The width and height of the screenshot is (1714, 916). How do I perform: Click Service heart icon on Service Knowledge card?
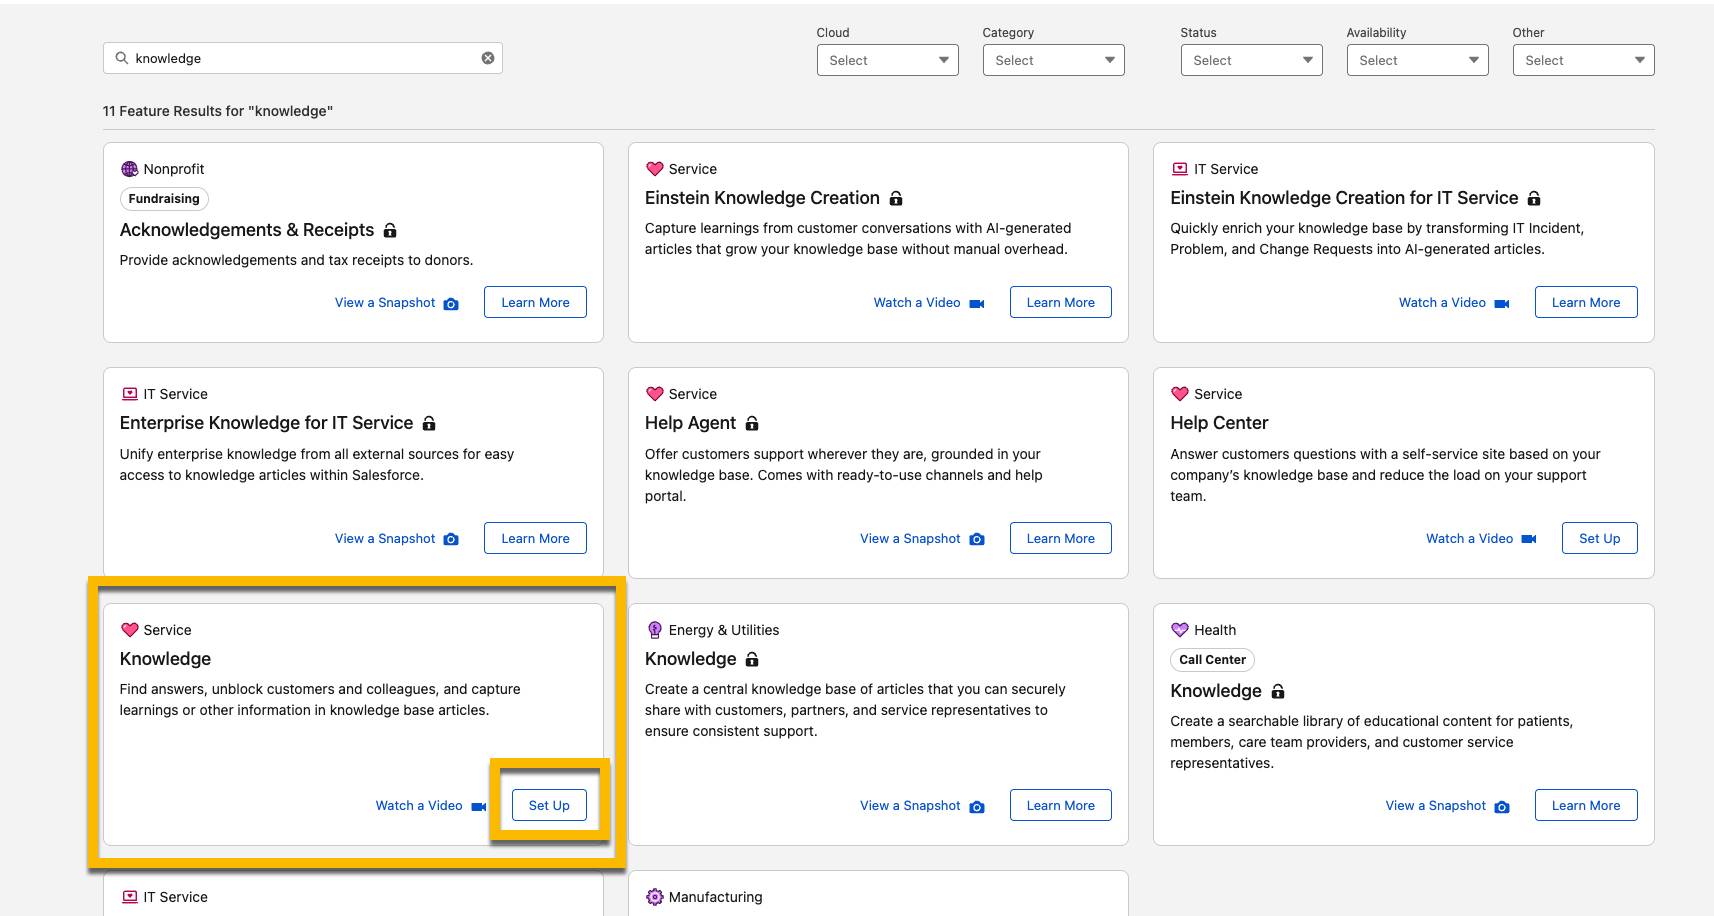click(x=129, y=630)
